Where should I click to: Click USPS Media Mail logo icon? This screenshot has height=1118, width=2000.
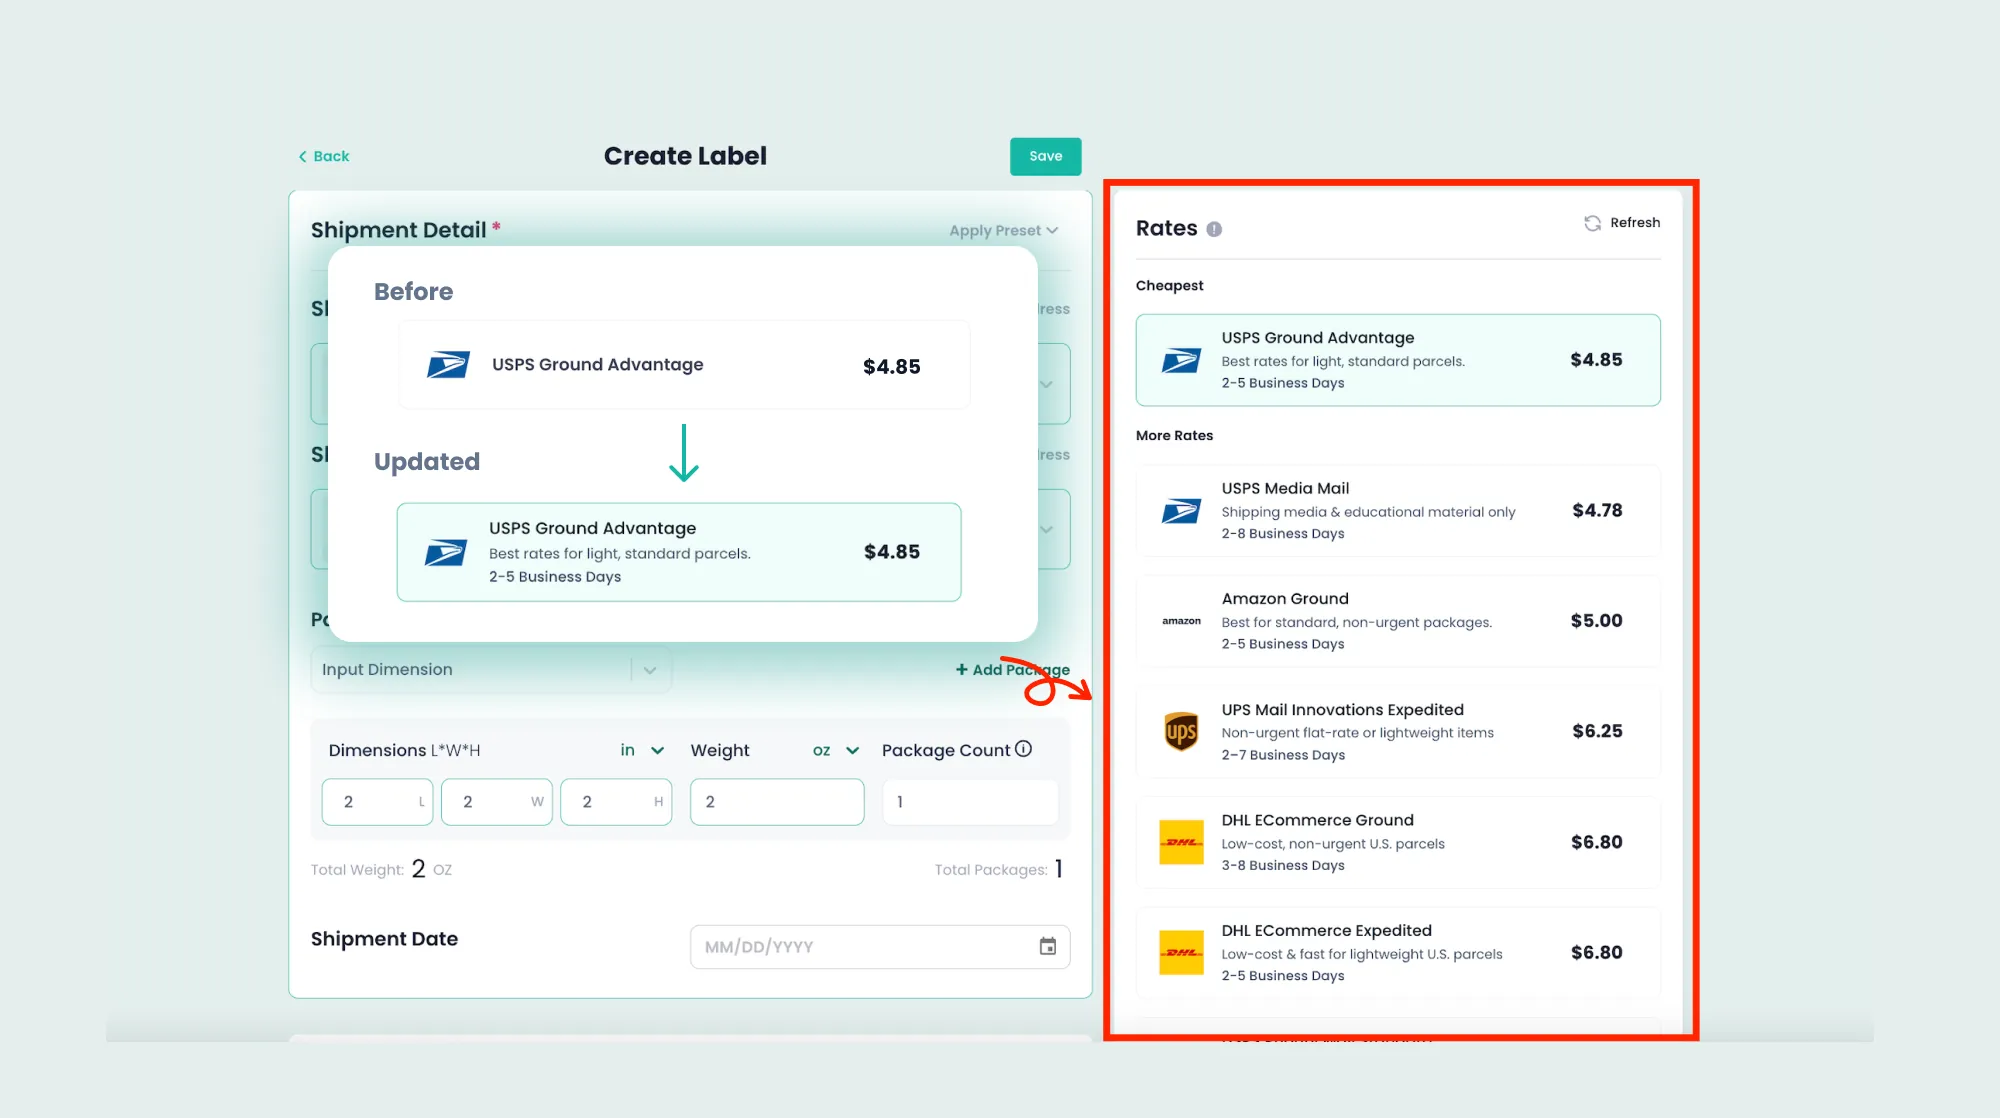1181,511
